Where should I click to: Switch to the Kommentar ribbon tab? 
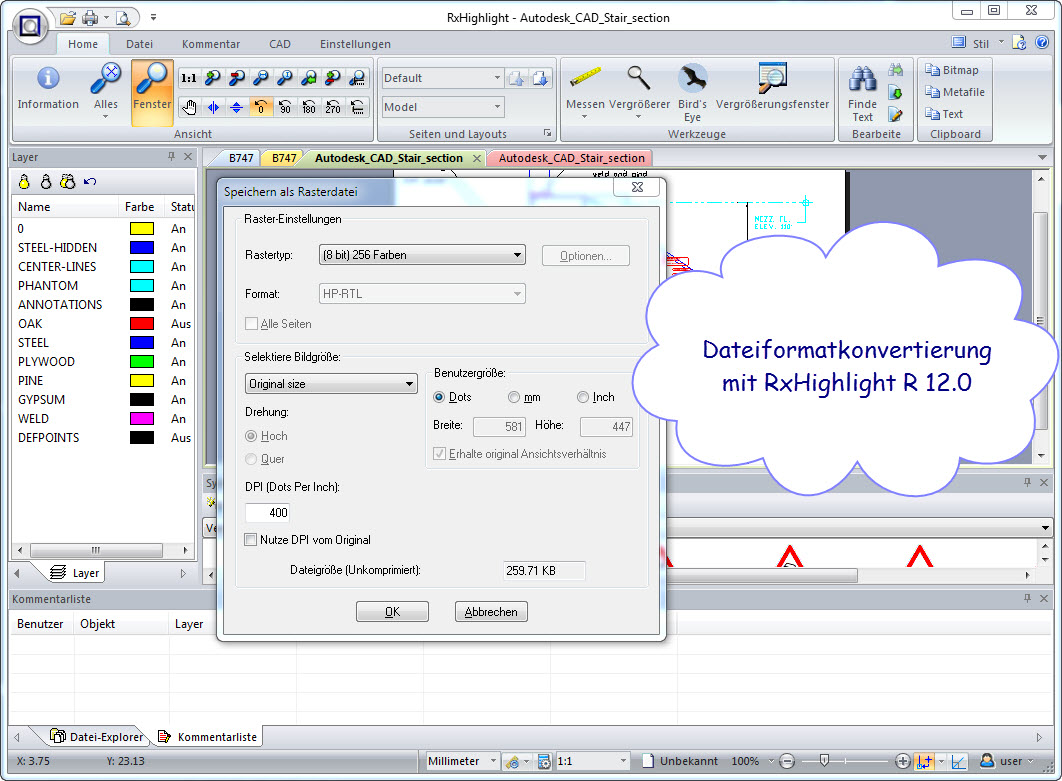click(x=210, y=44)
